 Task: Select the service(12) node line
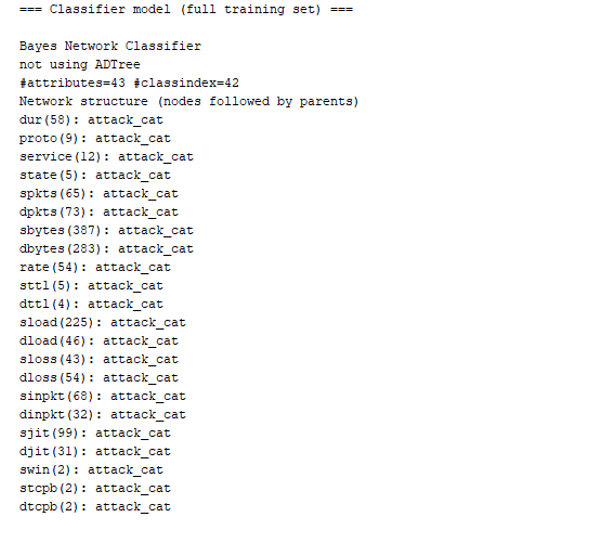click(106, 157)
